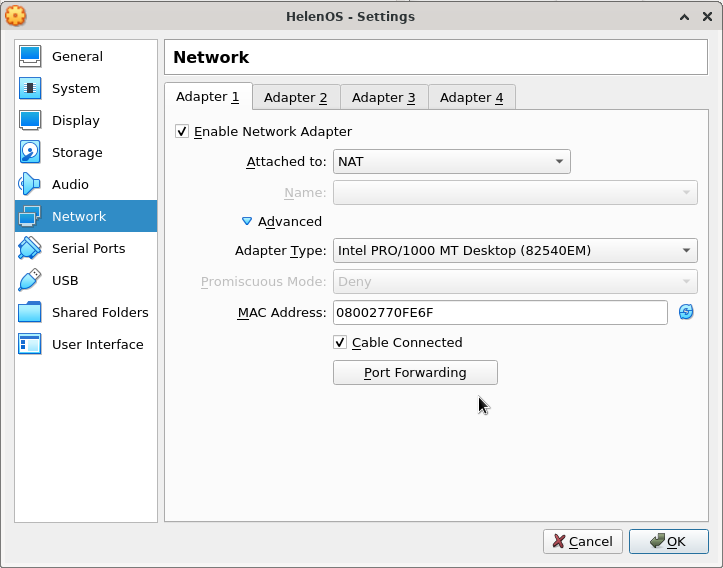Open General settings via its icon
The image size is (723, 568).
[30, 57]
